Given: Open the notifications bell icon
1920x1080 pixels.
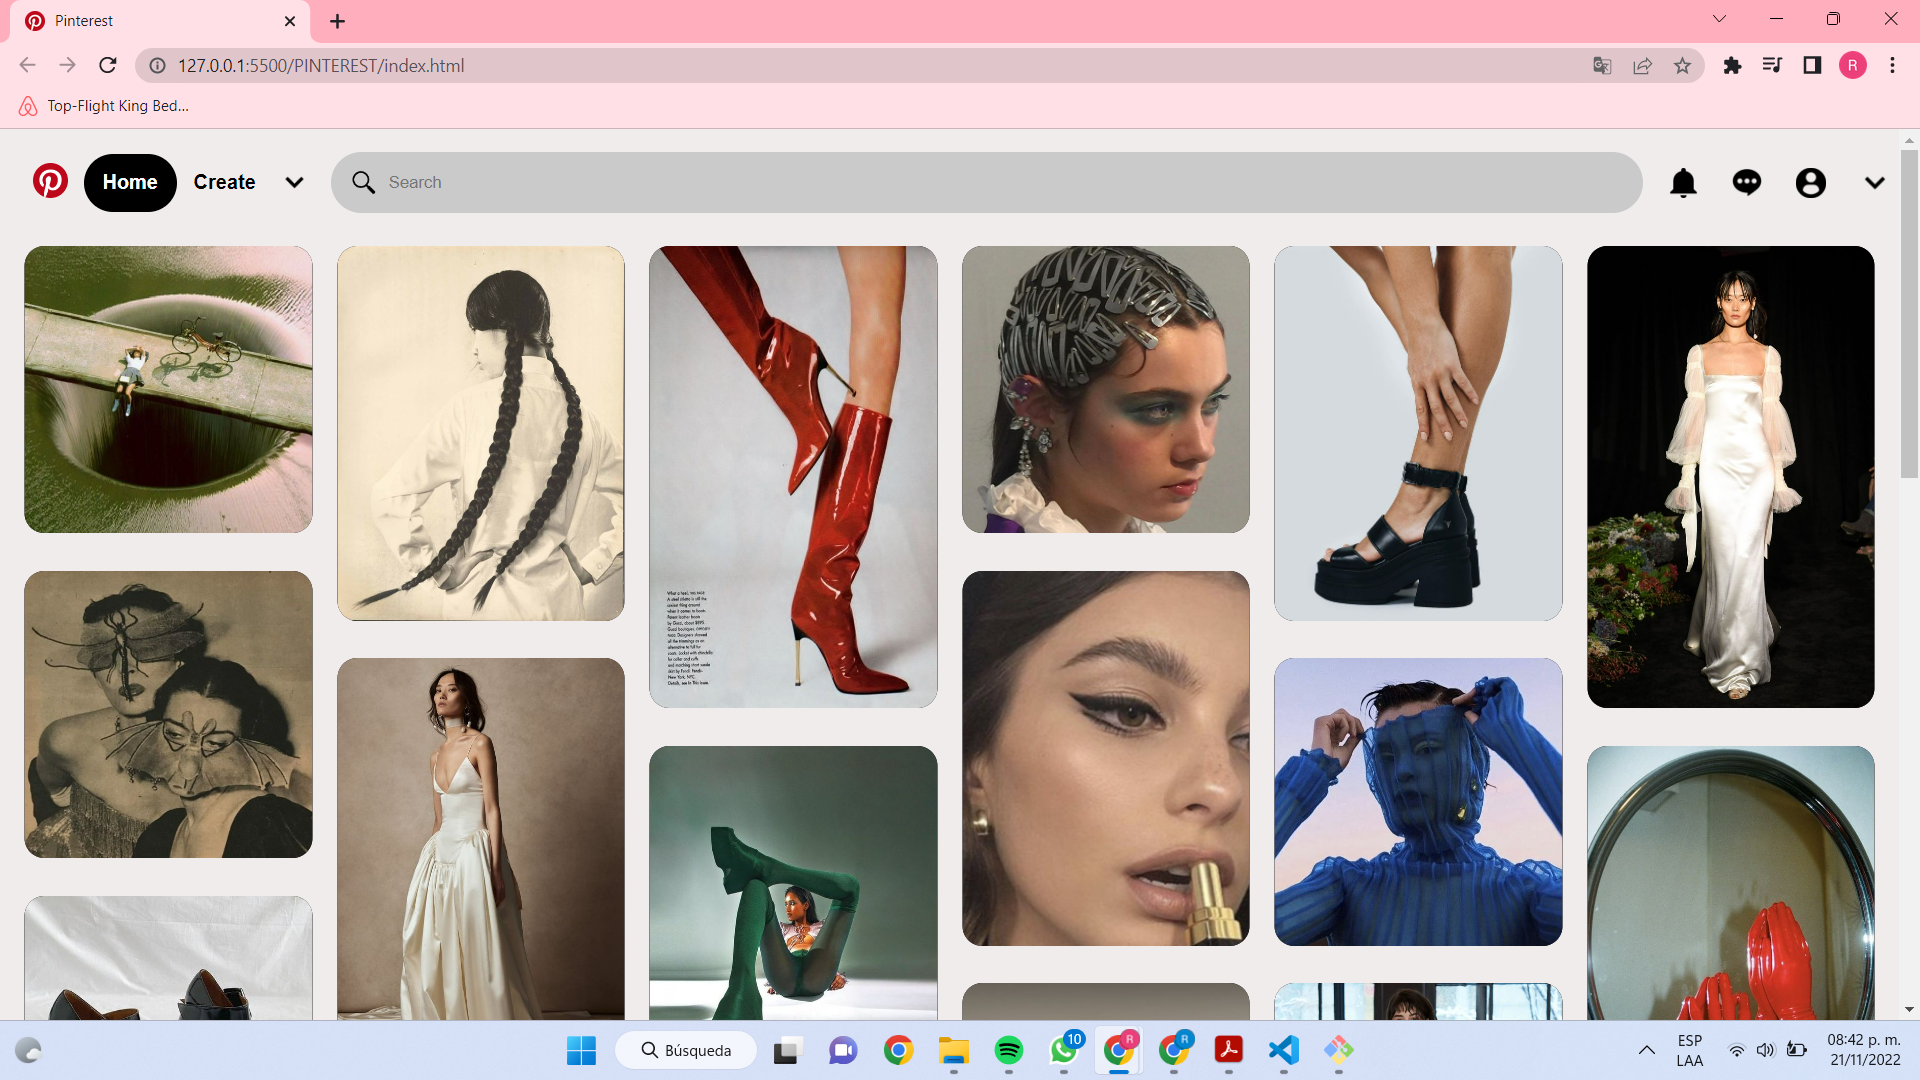Looking at the screenshot, I should pos(1684,183).
